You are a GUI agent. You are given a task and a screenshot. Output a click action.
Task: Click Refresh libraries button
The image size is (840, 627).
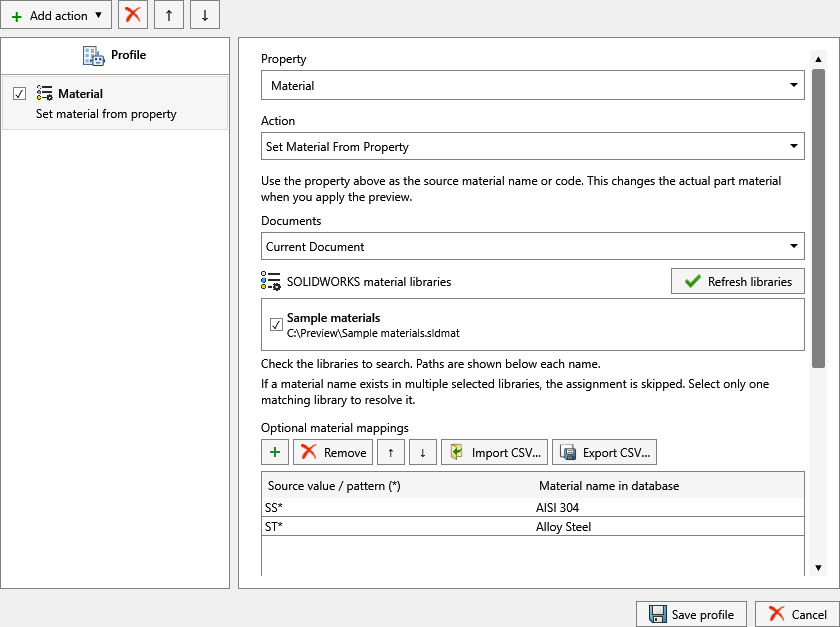[738, 281]
